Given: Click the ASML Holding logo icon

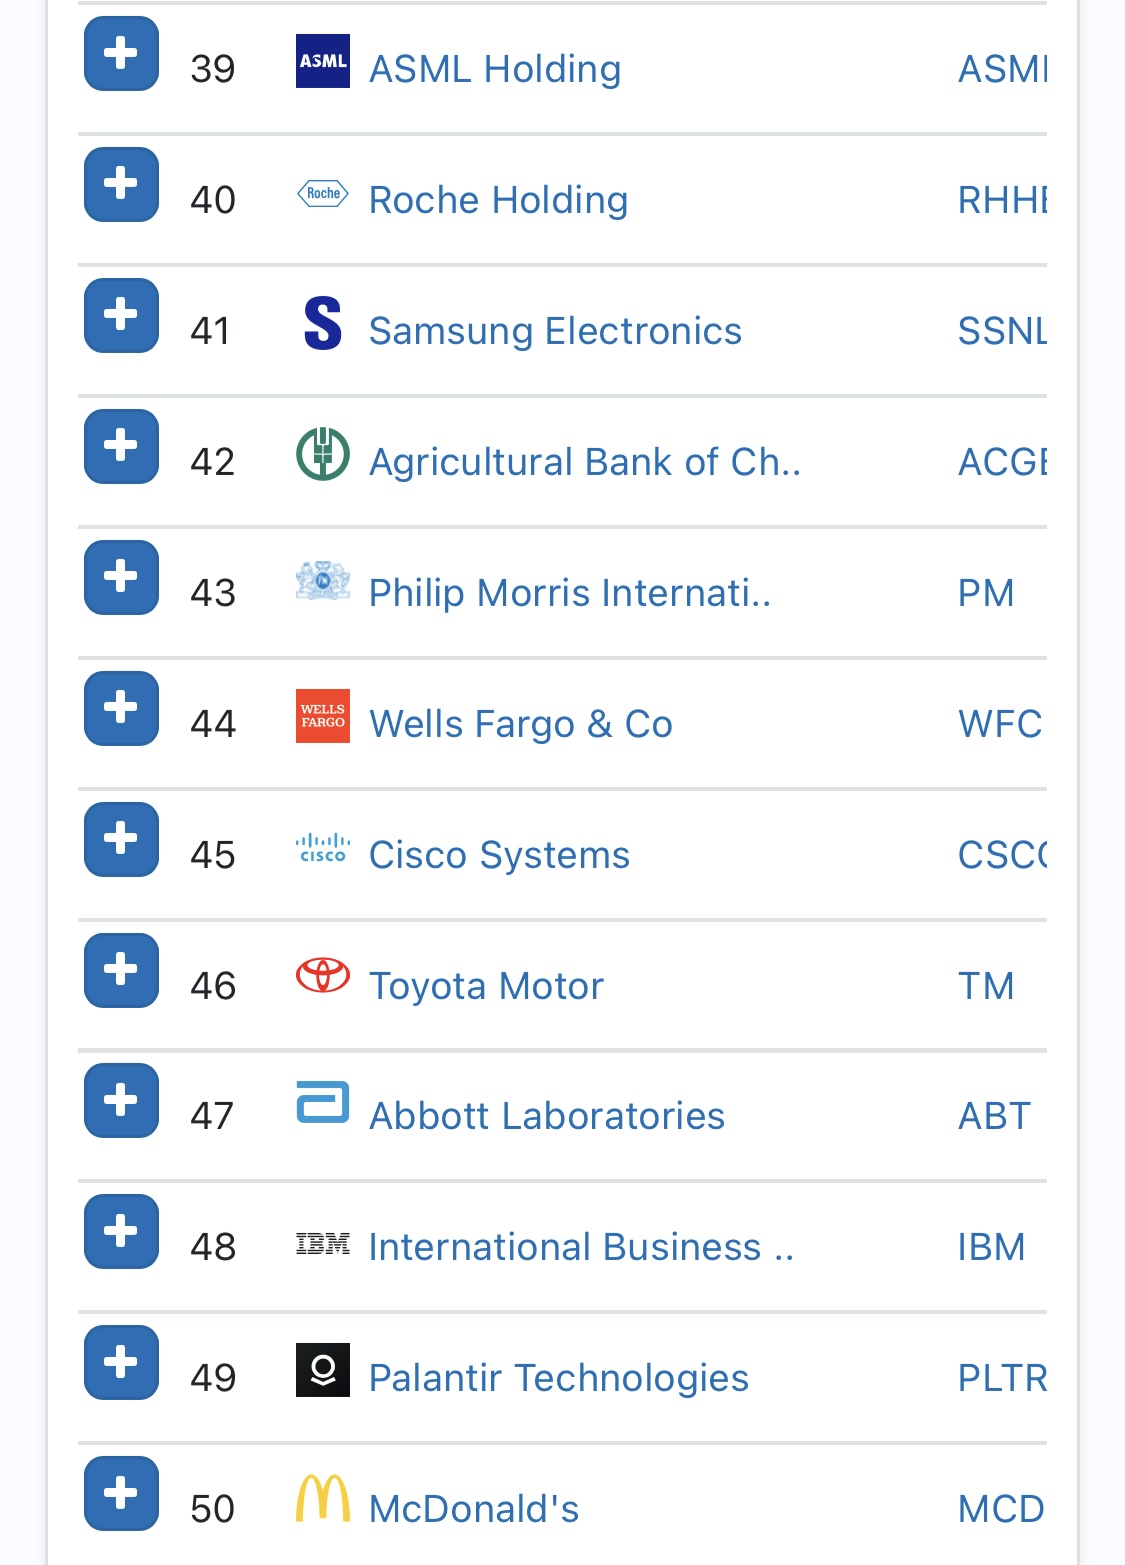Looking at the screenshot, I should 322,61.
